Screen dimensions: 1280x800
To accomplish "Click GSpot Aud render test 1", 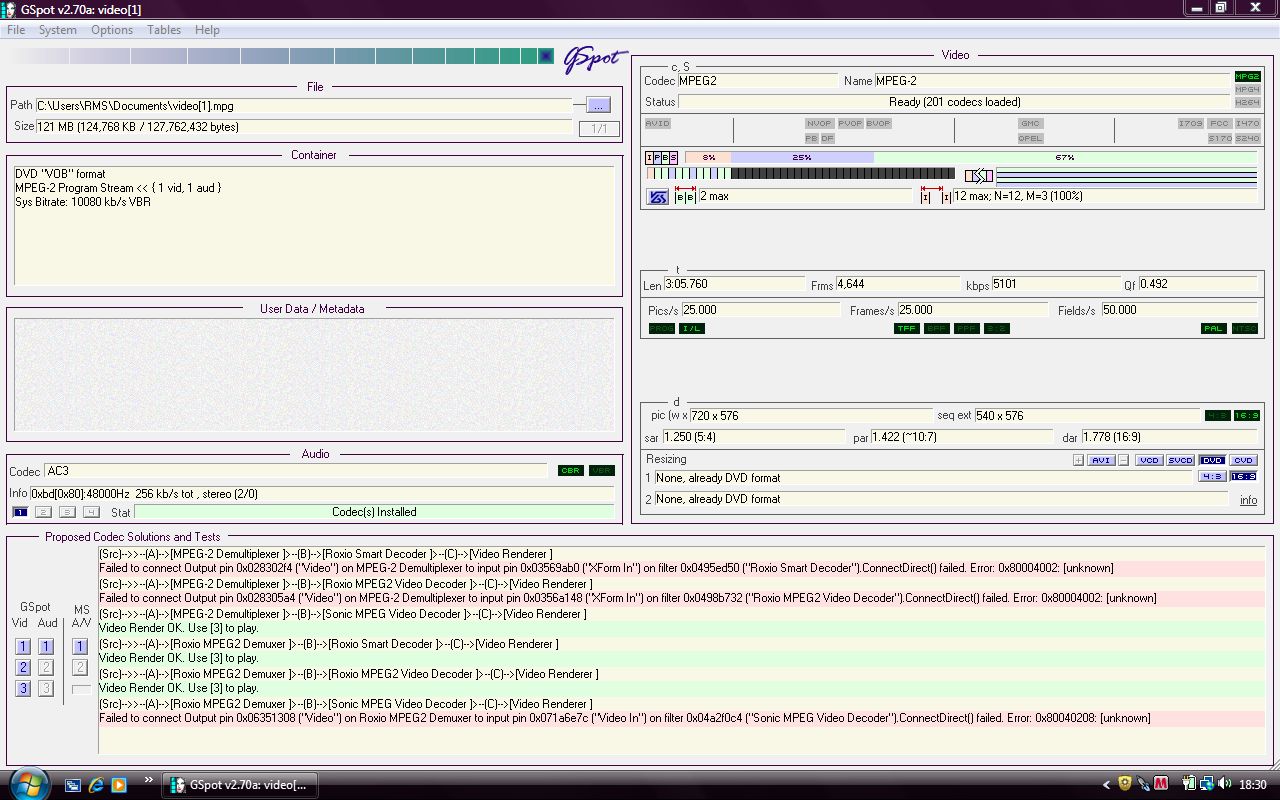I will pyautogui.click(x=46, y=647).
